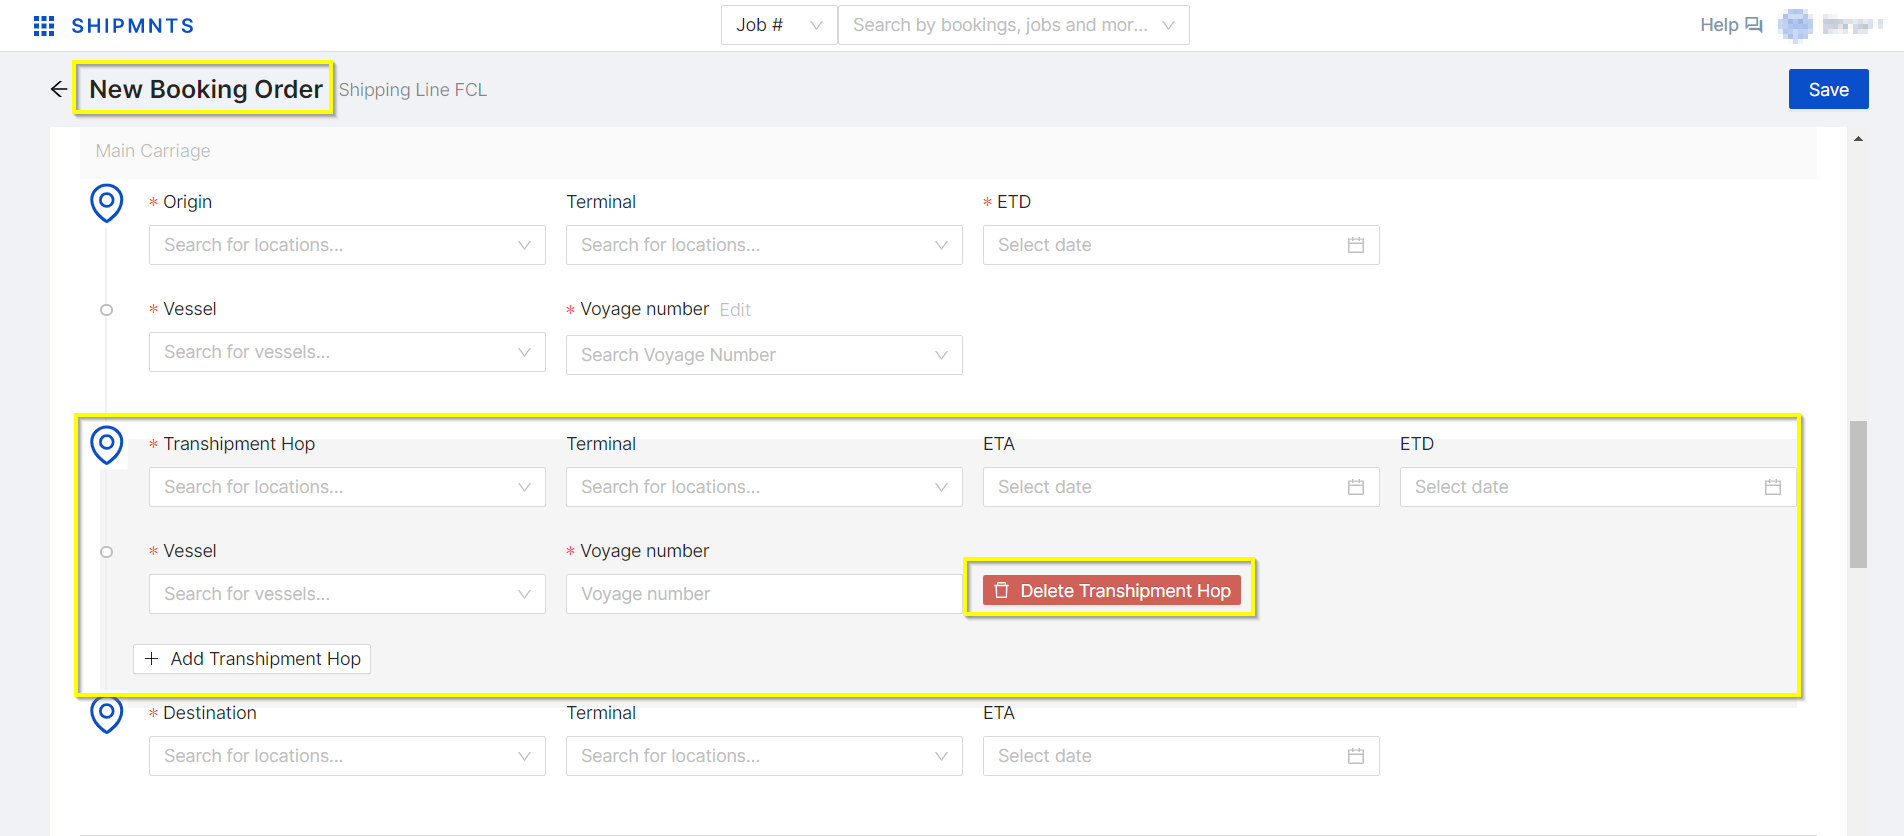
Task: Expand the Job # search type dropdown
Action: [x=778, y=25]
